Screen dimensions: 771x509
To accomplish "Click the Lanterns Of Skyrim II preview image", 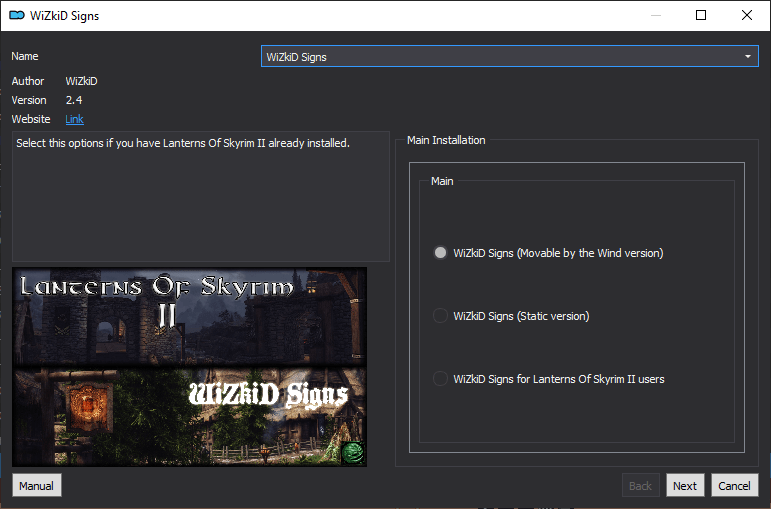I will 189,366.
